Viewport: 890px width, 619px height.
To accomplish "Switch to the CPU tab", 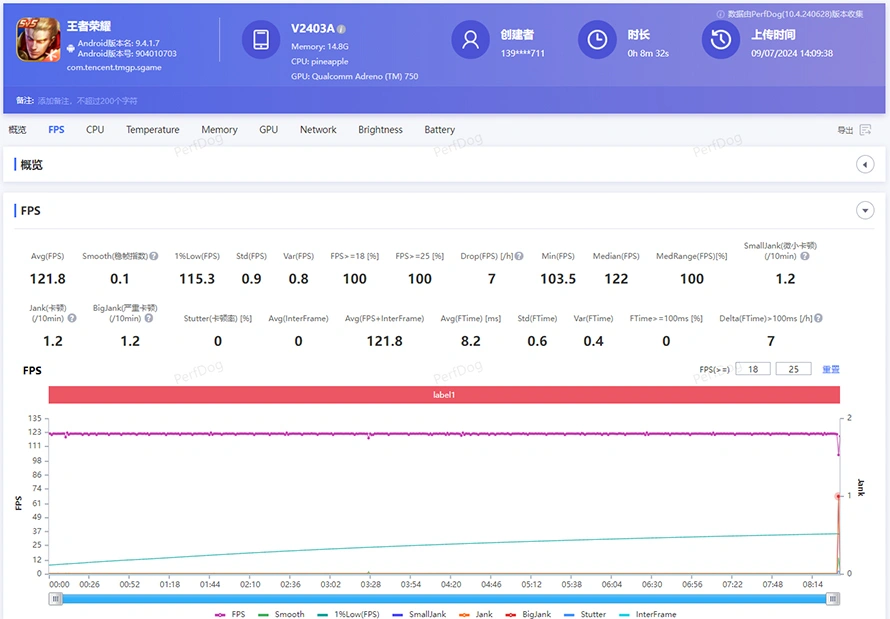I will point(95,130).
